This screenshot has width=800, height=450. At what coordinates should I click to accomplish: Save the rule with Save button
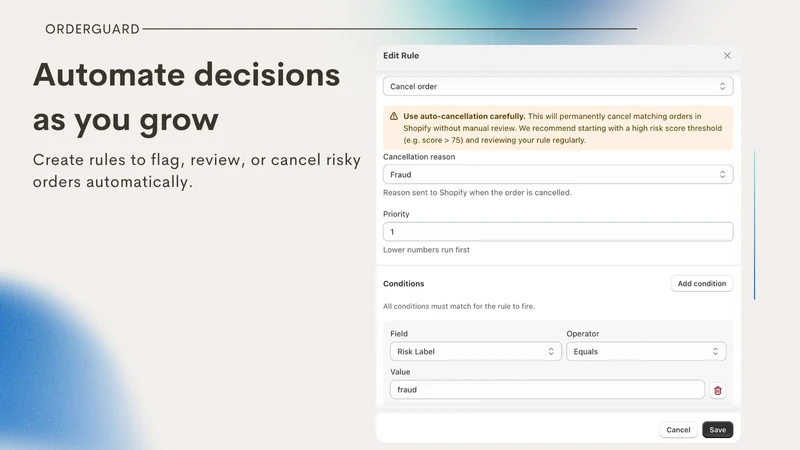pos(717,430)
